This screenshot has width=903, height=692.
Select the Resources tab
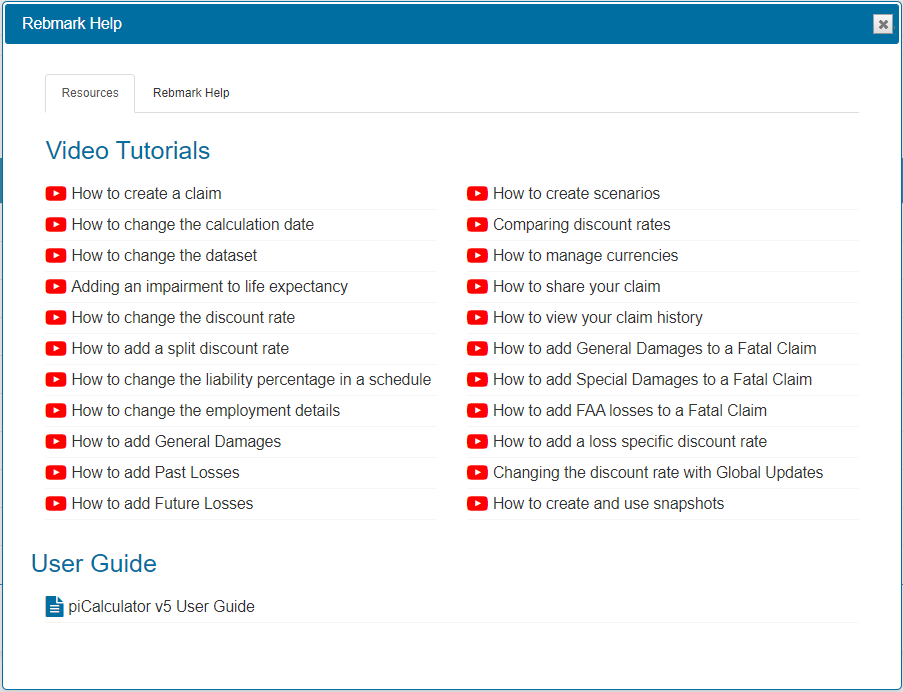point(90,93)
